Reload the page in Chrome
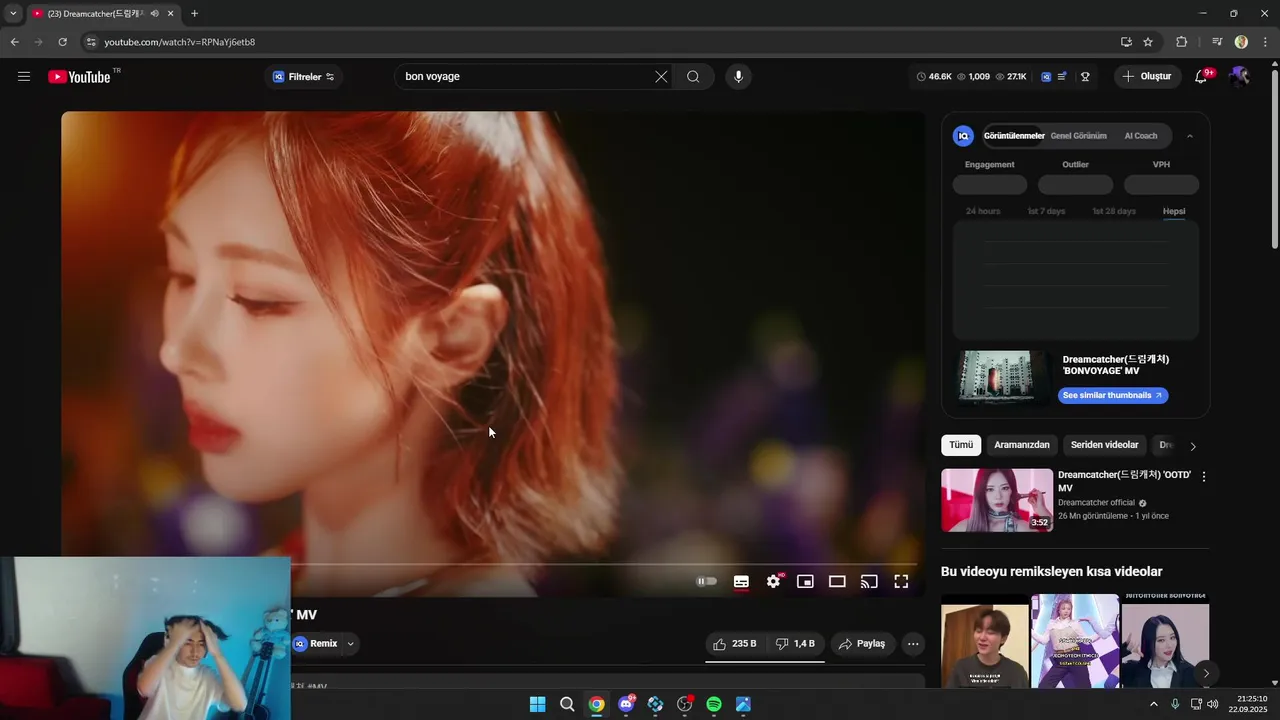This screenshot has width=1280, height=720. (62, 42)
